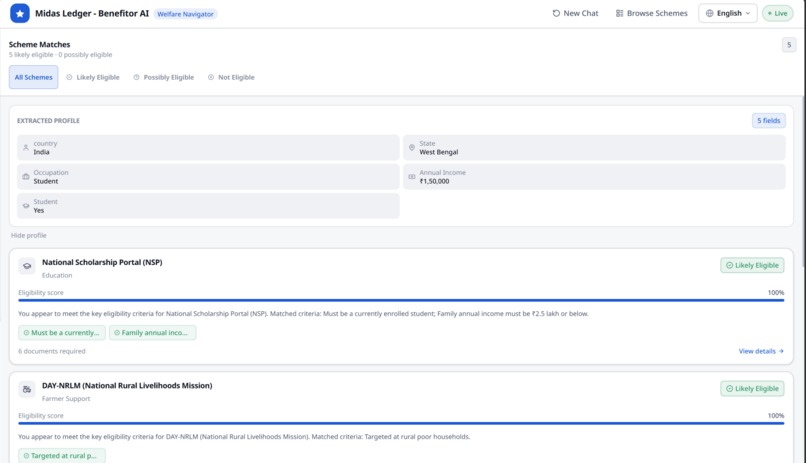Start a New Chat
The width and height of the screenshot is (806, 463).
point(575,13)
